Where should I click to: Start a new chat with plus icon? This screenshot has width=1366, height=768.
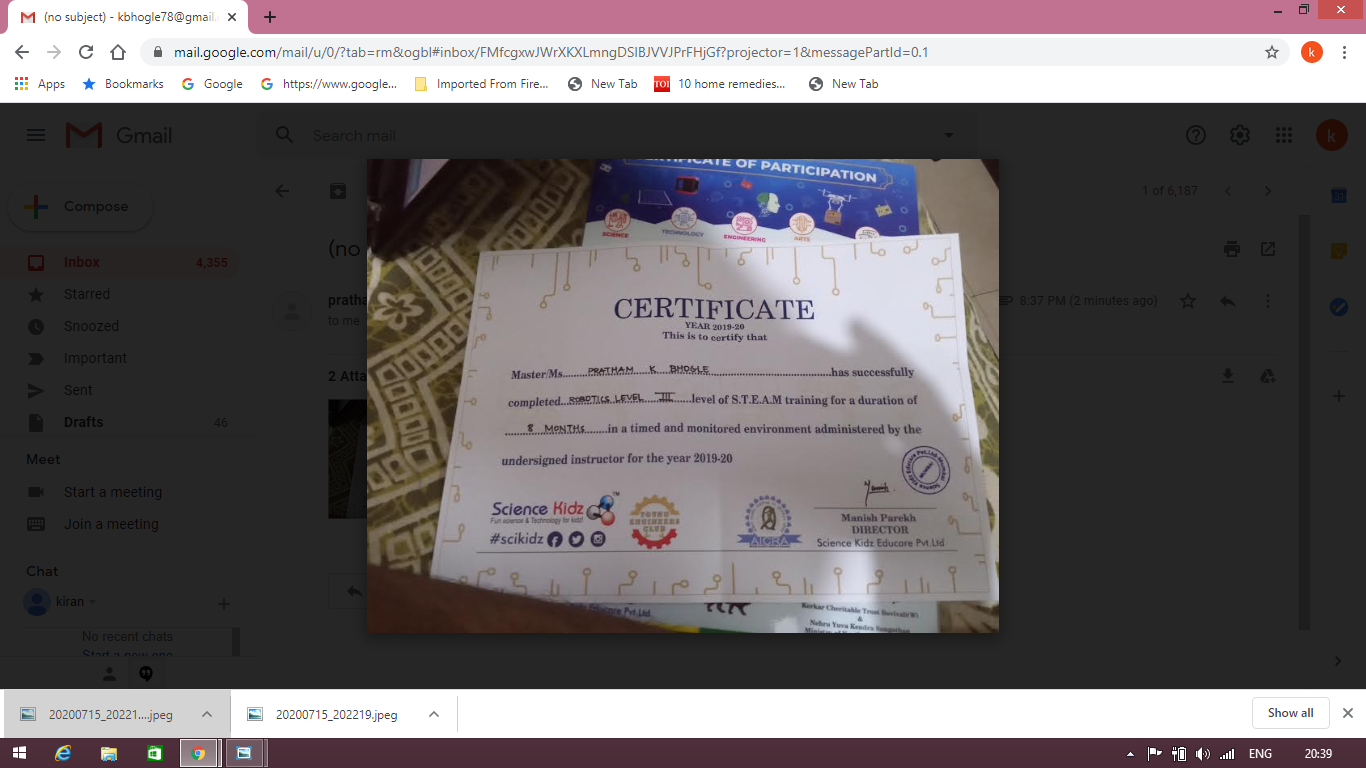pos(224,604)
